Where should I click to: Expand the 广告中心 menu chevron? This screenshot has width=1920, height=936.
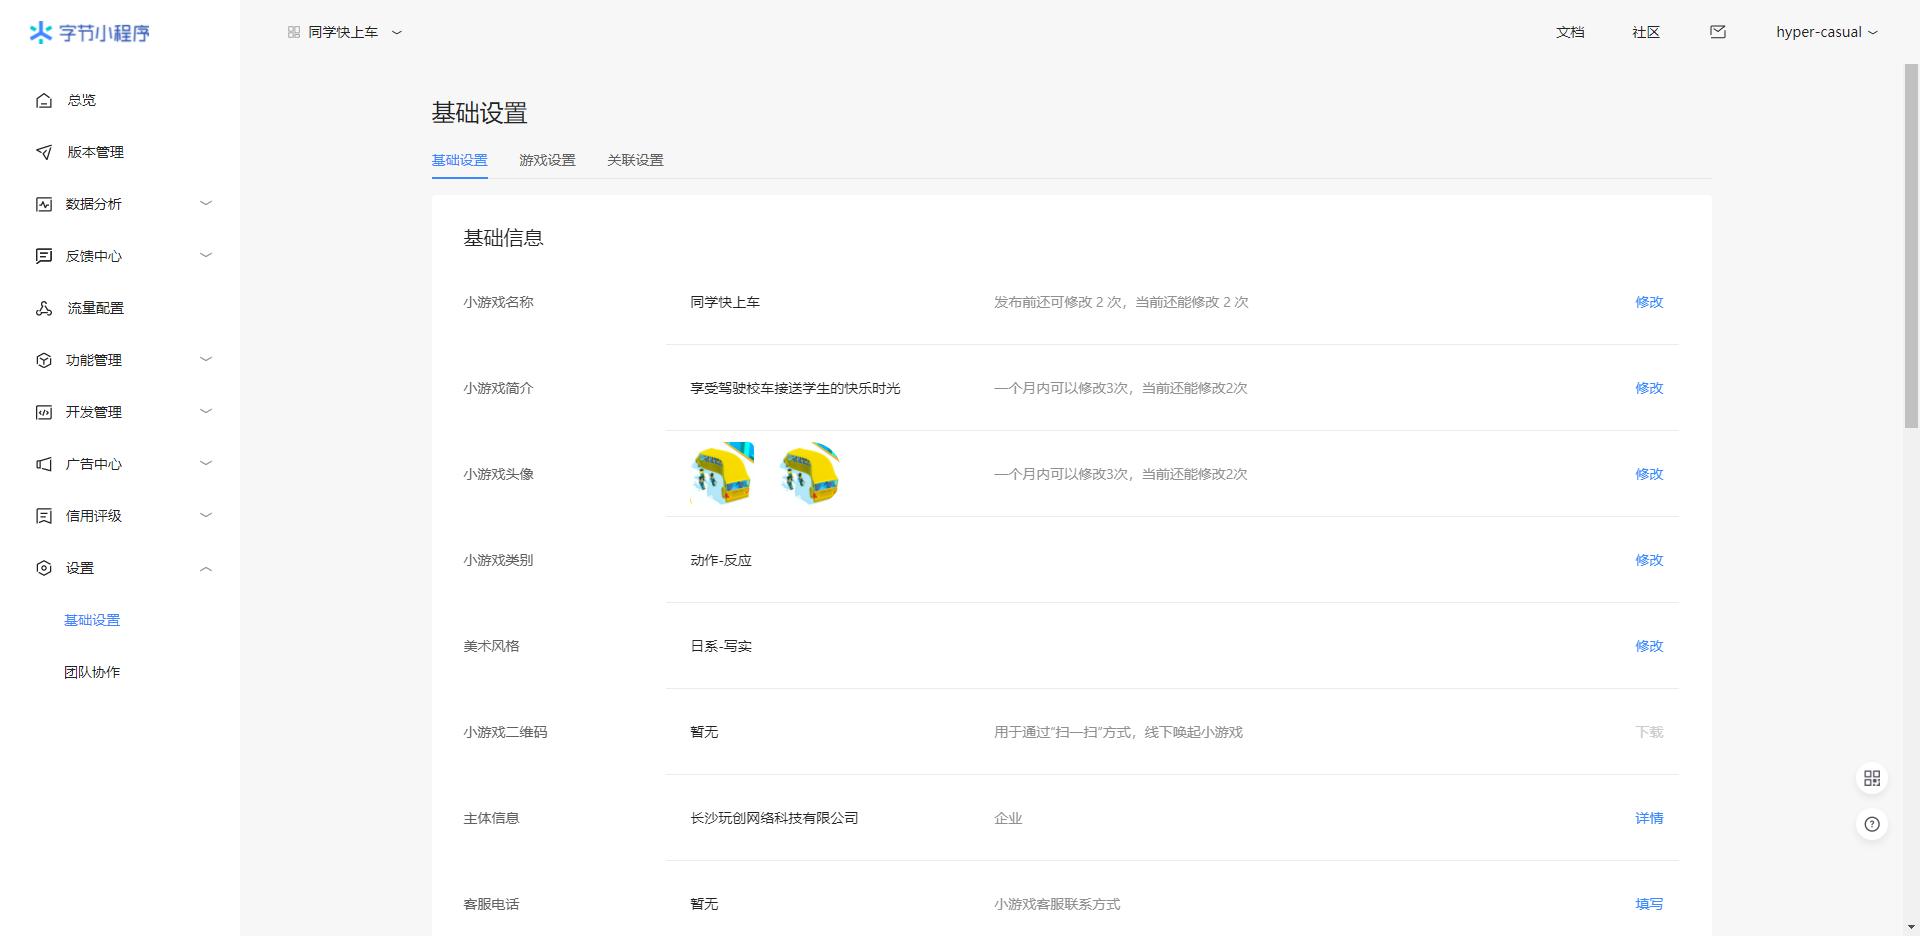coord(206,463)
